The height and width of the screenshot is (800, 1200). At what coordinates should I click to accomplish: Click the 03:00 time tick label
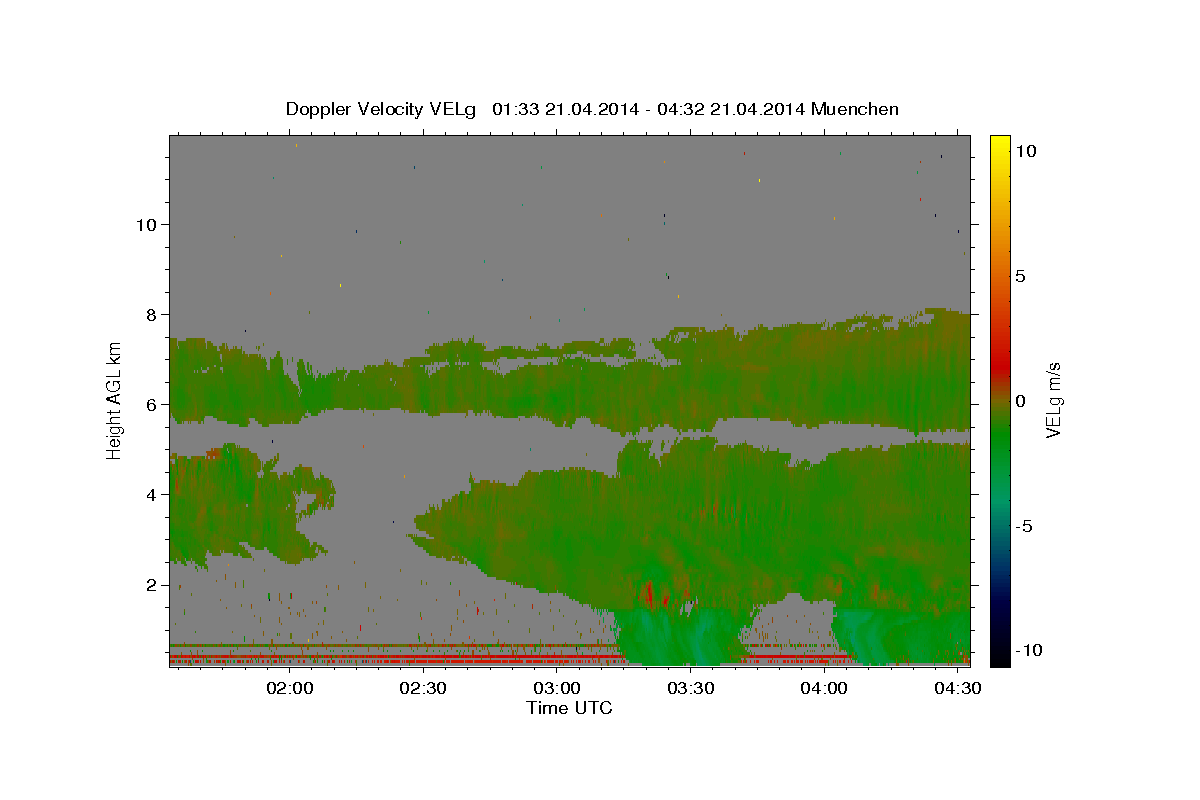(558, 688)
